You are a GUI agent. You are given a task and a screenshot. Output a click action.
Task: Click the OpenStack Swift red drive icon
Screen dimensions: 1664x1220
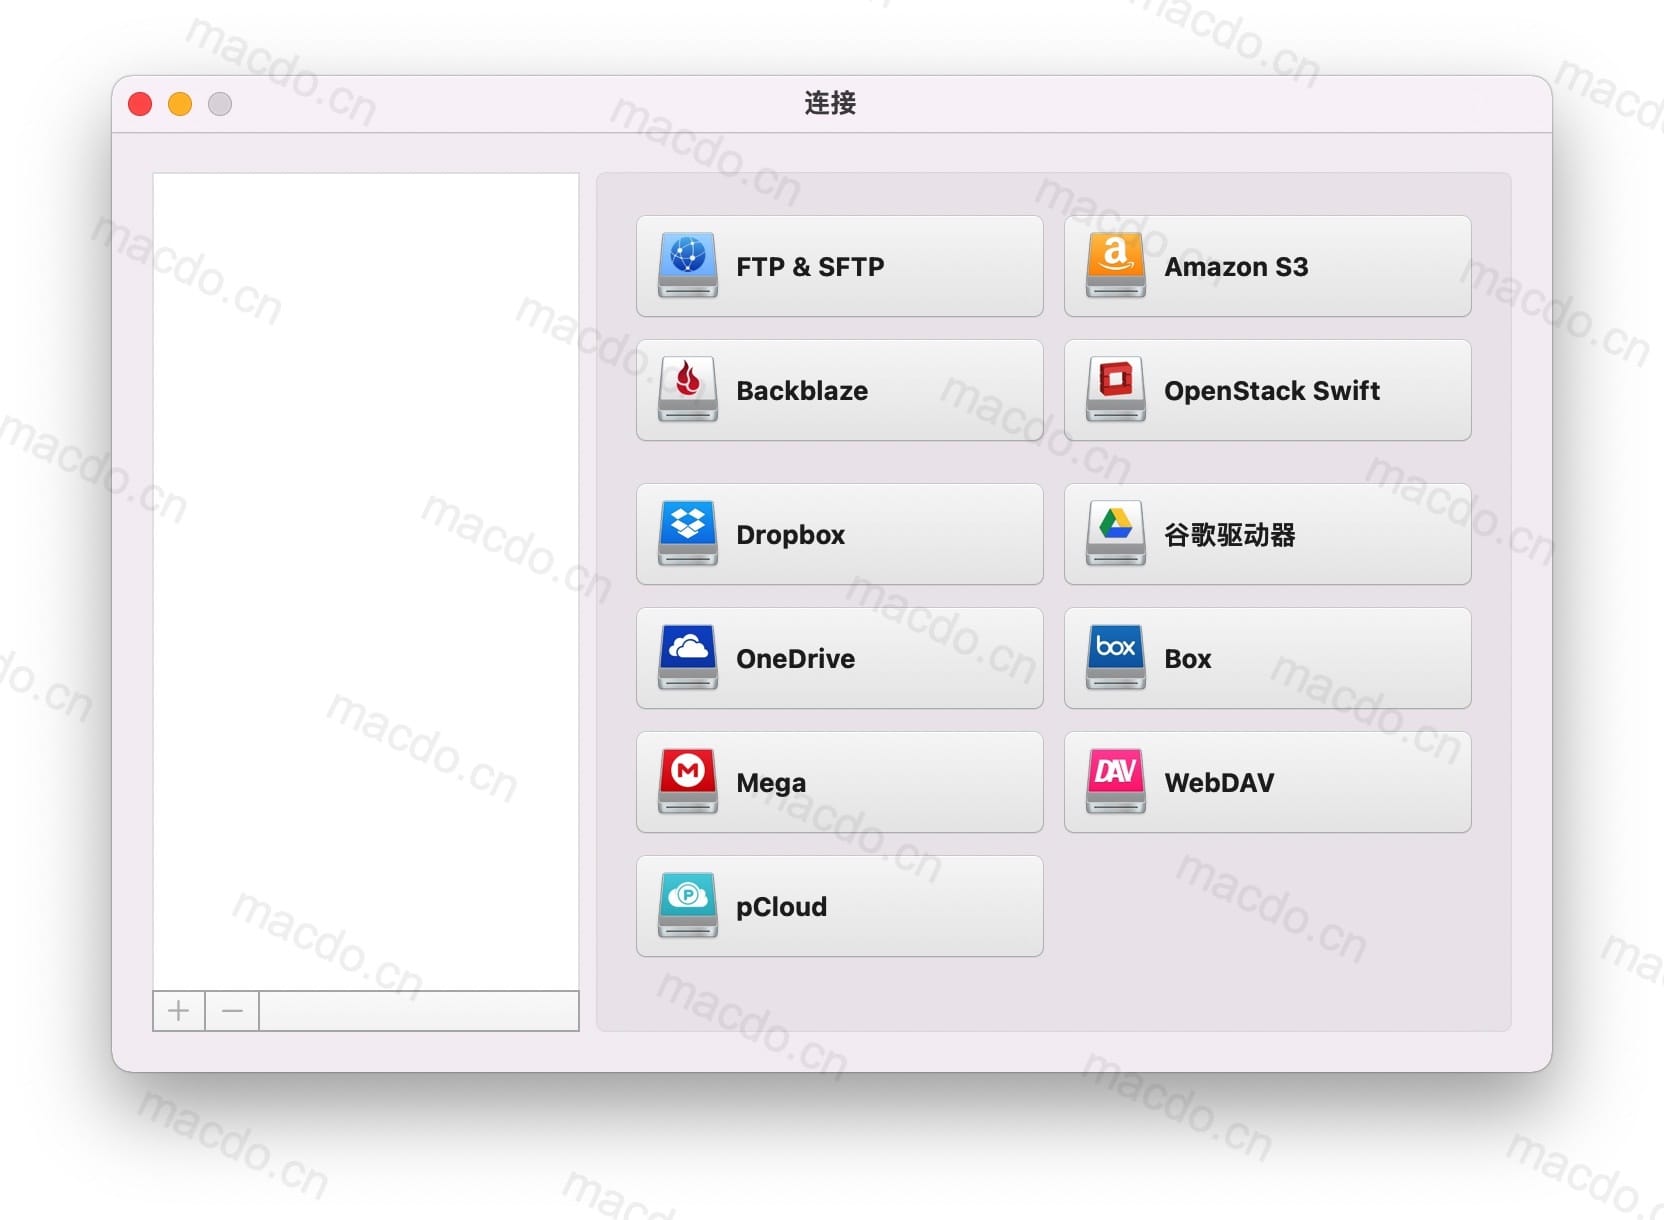(1116, 390)
